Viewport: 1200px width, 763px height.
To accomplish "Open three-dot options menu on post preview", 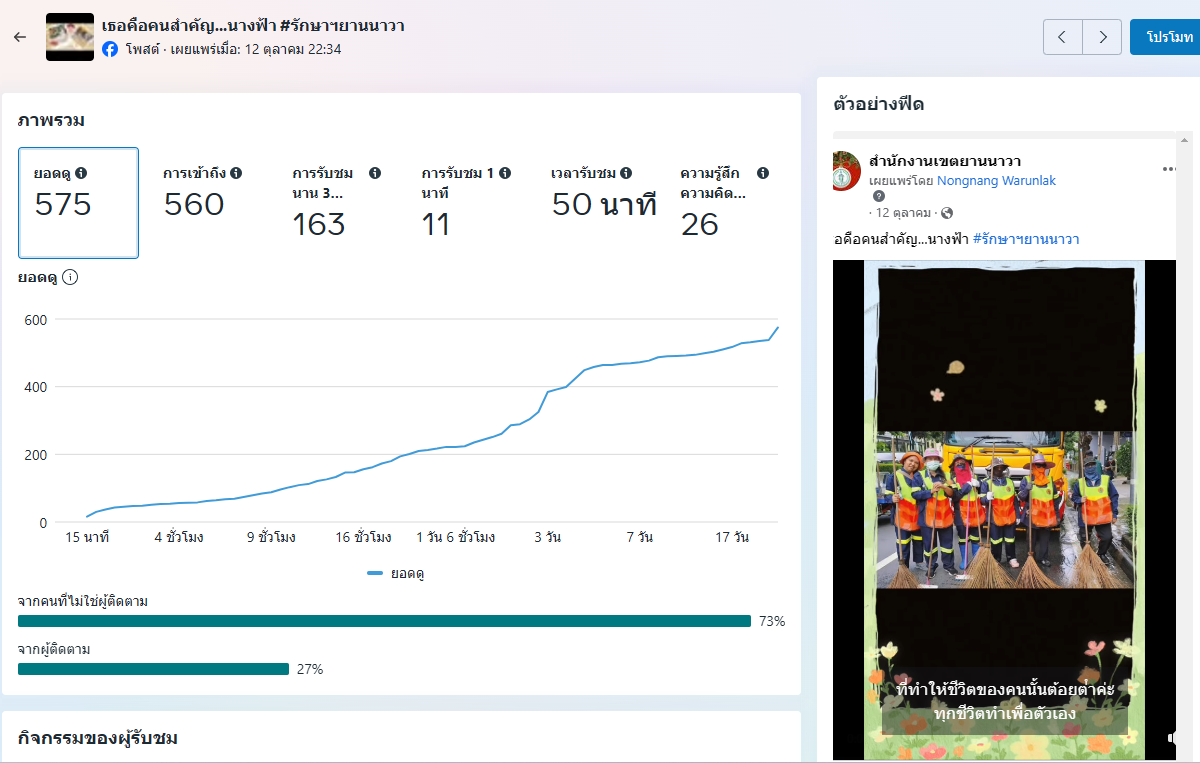I will point(1169,169).
